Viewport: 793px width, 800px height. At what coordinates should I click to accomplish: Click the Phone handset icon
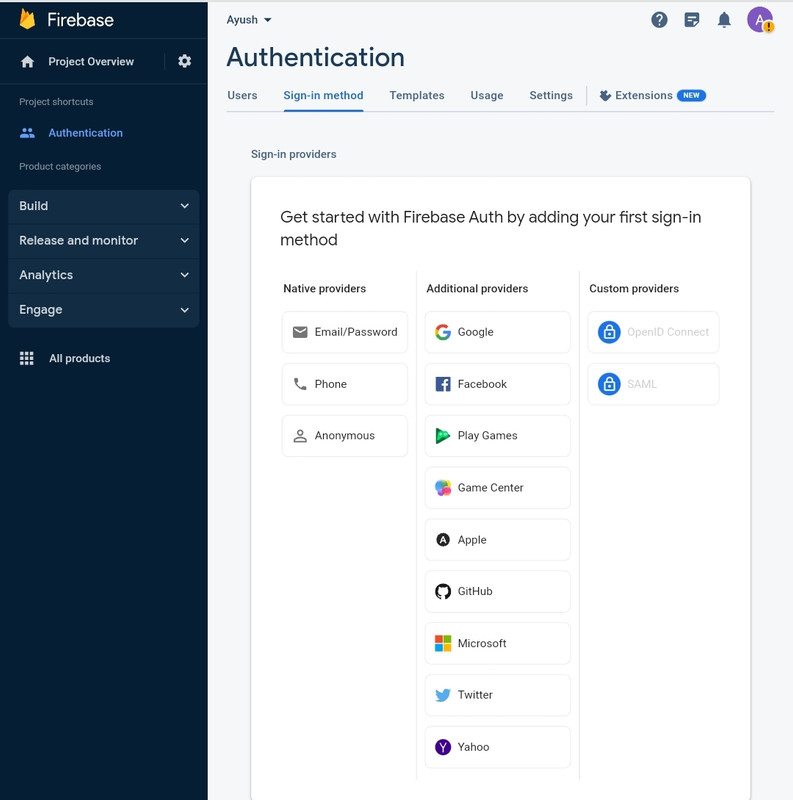click(x=300, y=384)
